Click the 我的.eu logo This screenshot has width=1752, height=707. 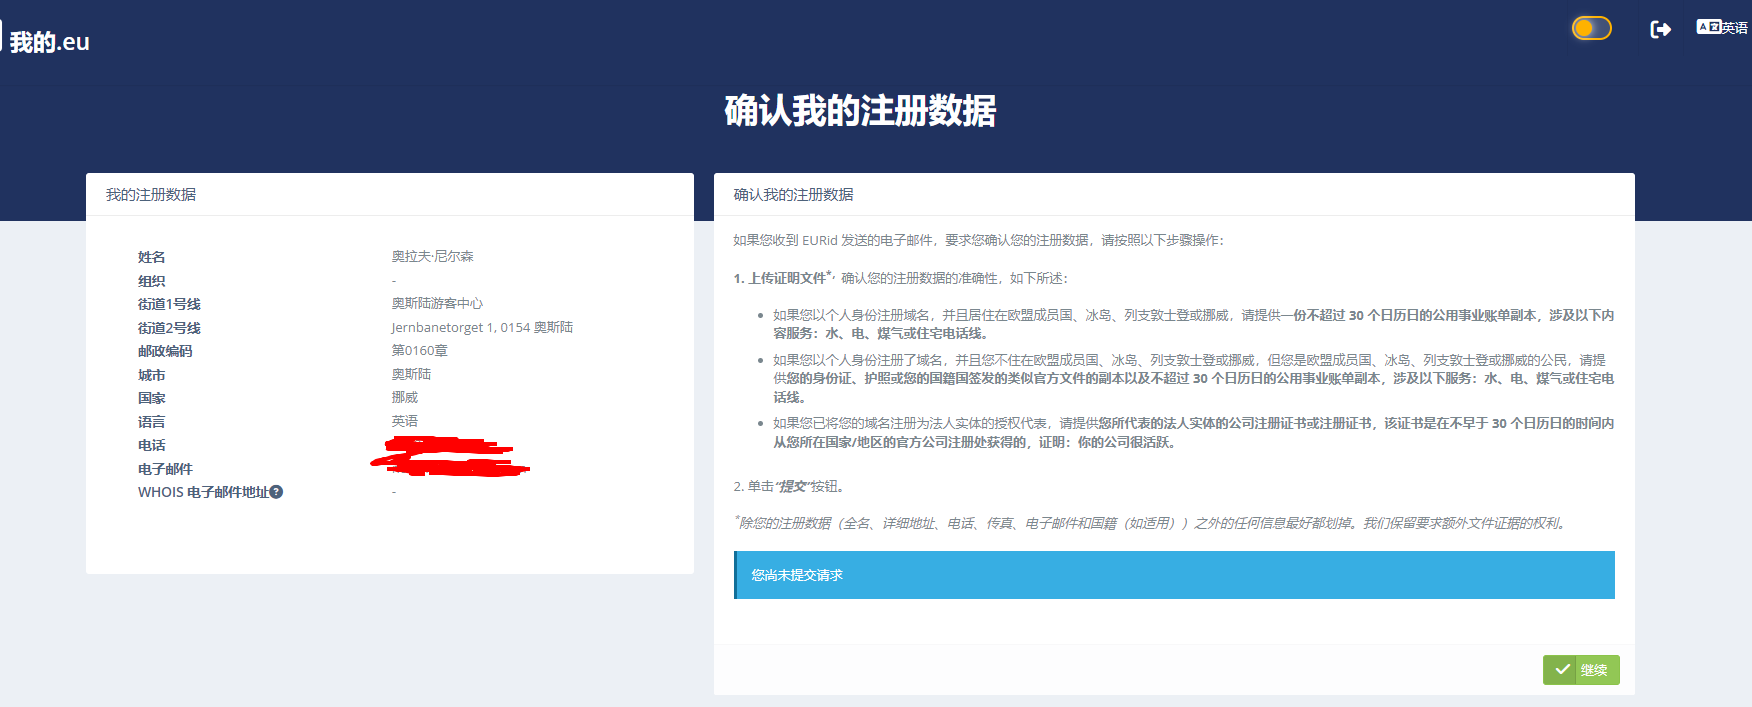pyautogui.click(x=49, y=42)
